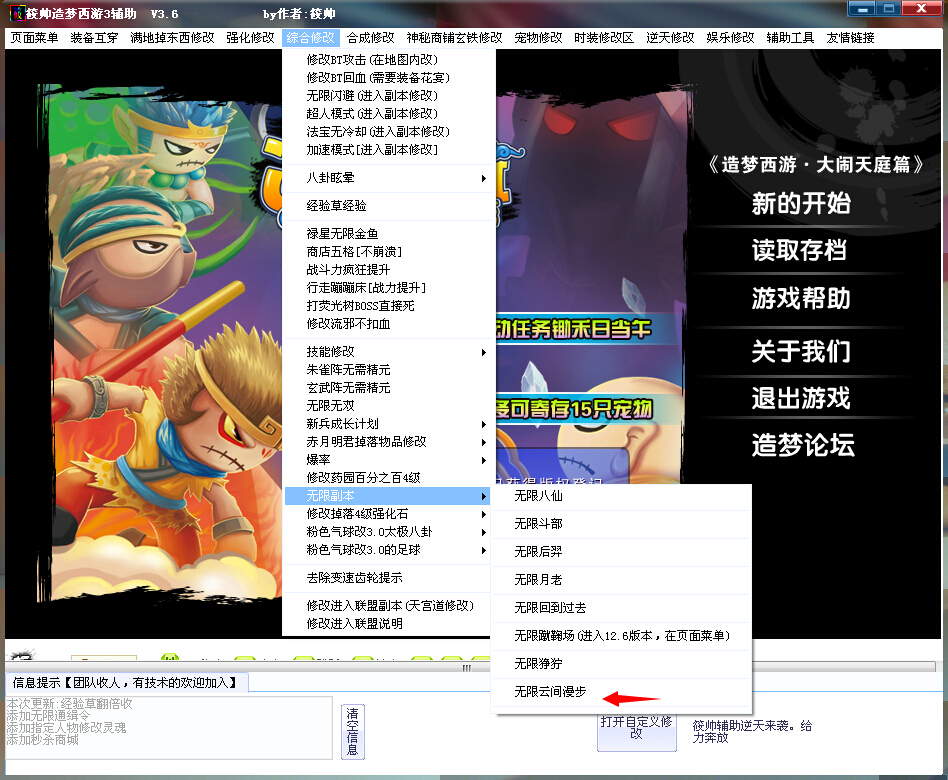Screen dimensions: 948x780
Task: Select 无限狰狞 in submenu
Action: pyautogui.click(x=622, y=664)
